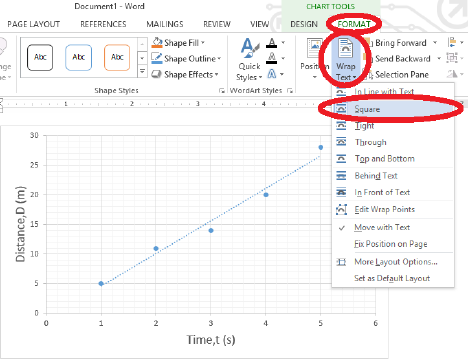The image size is (468, 362).
Task: Open the Shape Outline dropdown arrow
Action: (x=219, y=59)
